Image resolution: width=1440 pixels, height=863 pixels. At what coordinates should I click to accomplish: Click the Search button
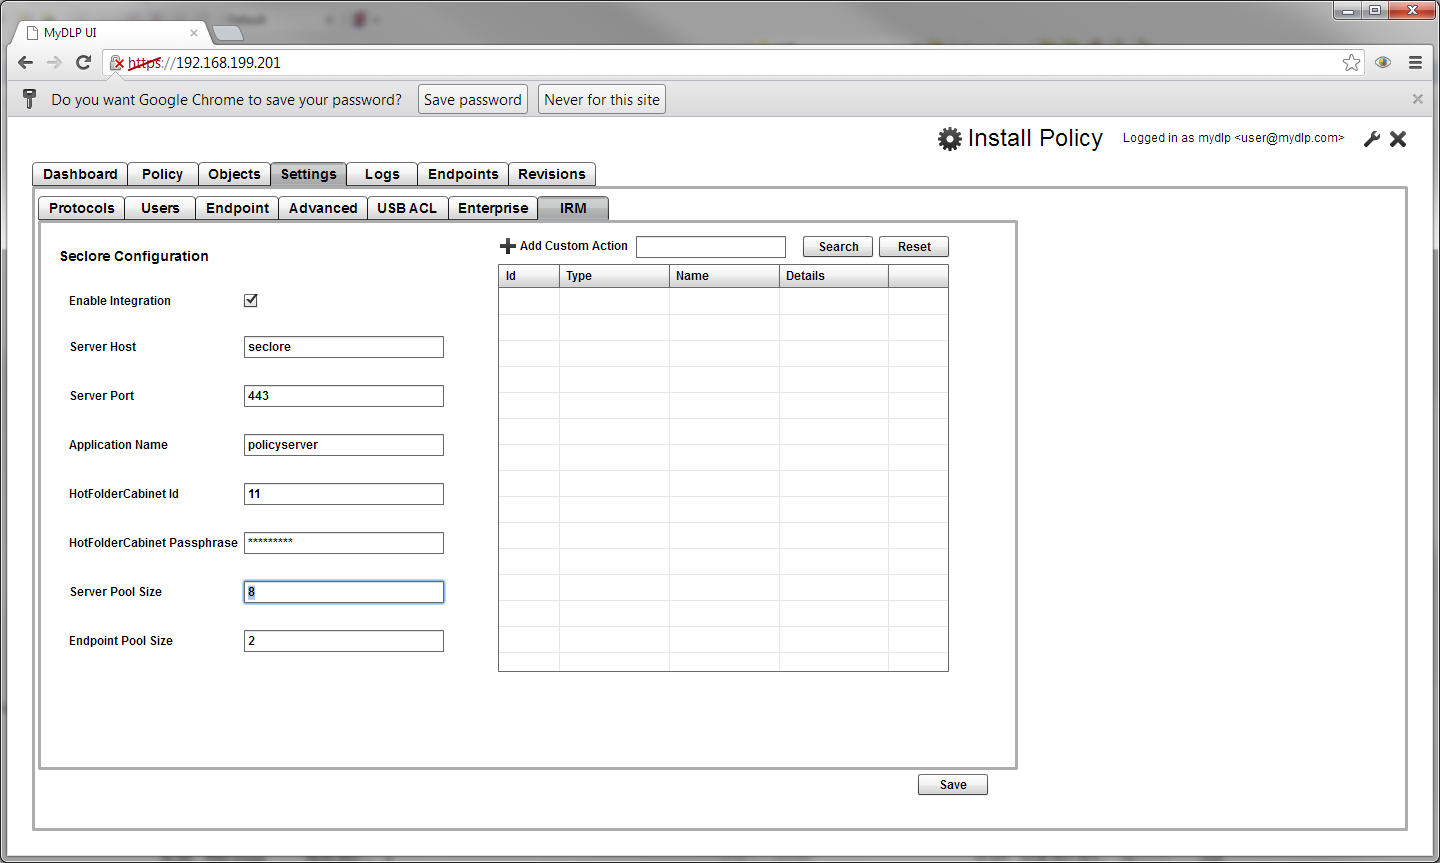[838, 247]
